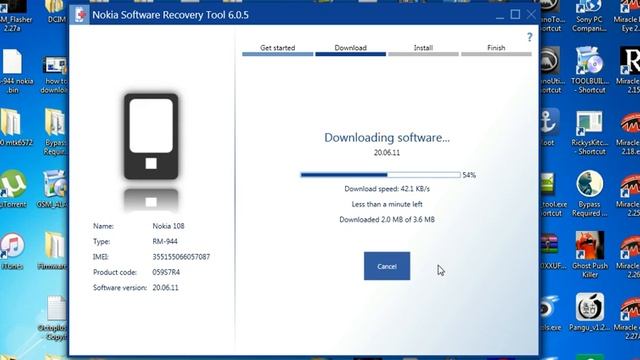Viewport: 640px width, 360px height.
Task: Open the Ghost Push Killer desktop icon
Action: click(x=590, y=255)
